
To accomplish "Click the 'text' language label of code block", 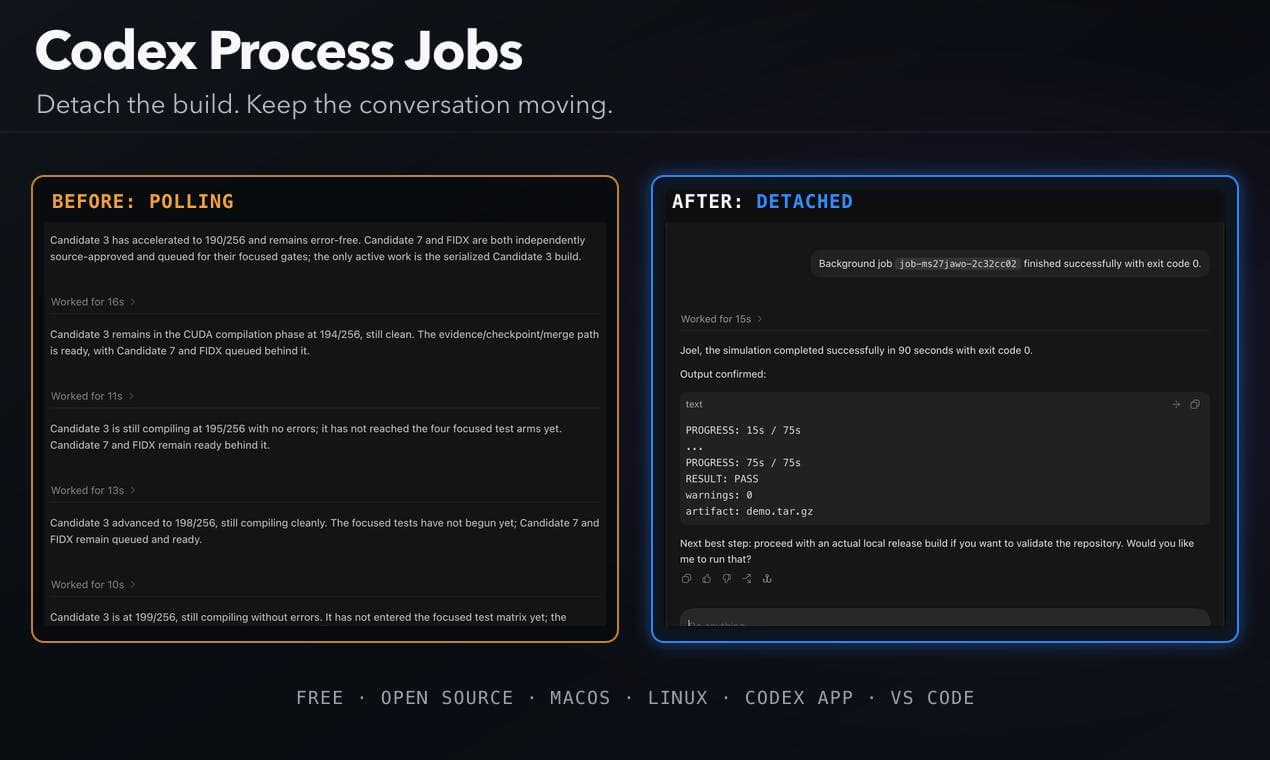I will 694,404.
